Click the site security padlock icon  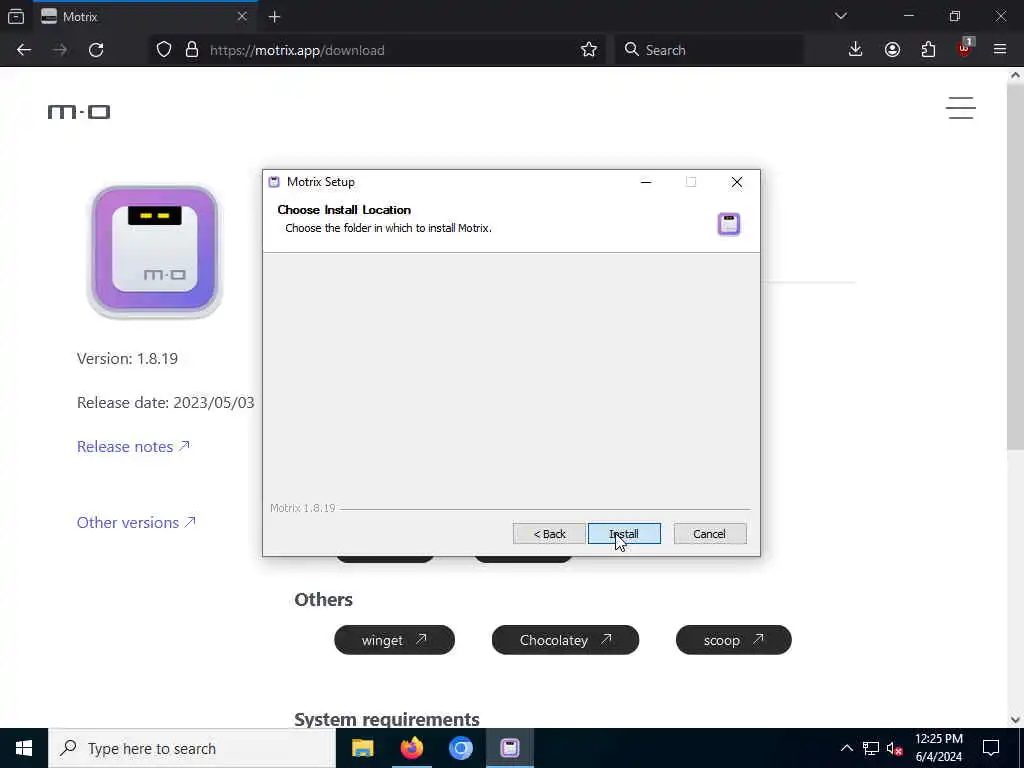tap(192, 50)
